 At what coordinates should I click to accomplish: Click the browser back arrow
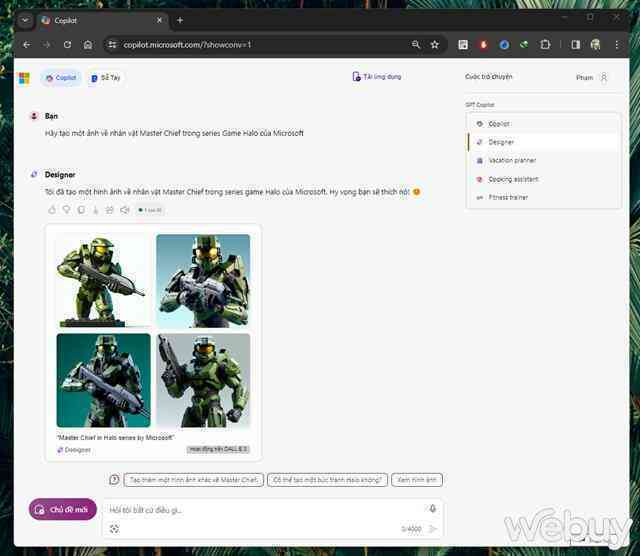(27, 44)
